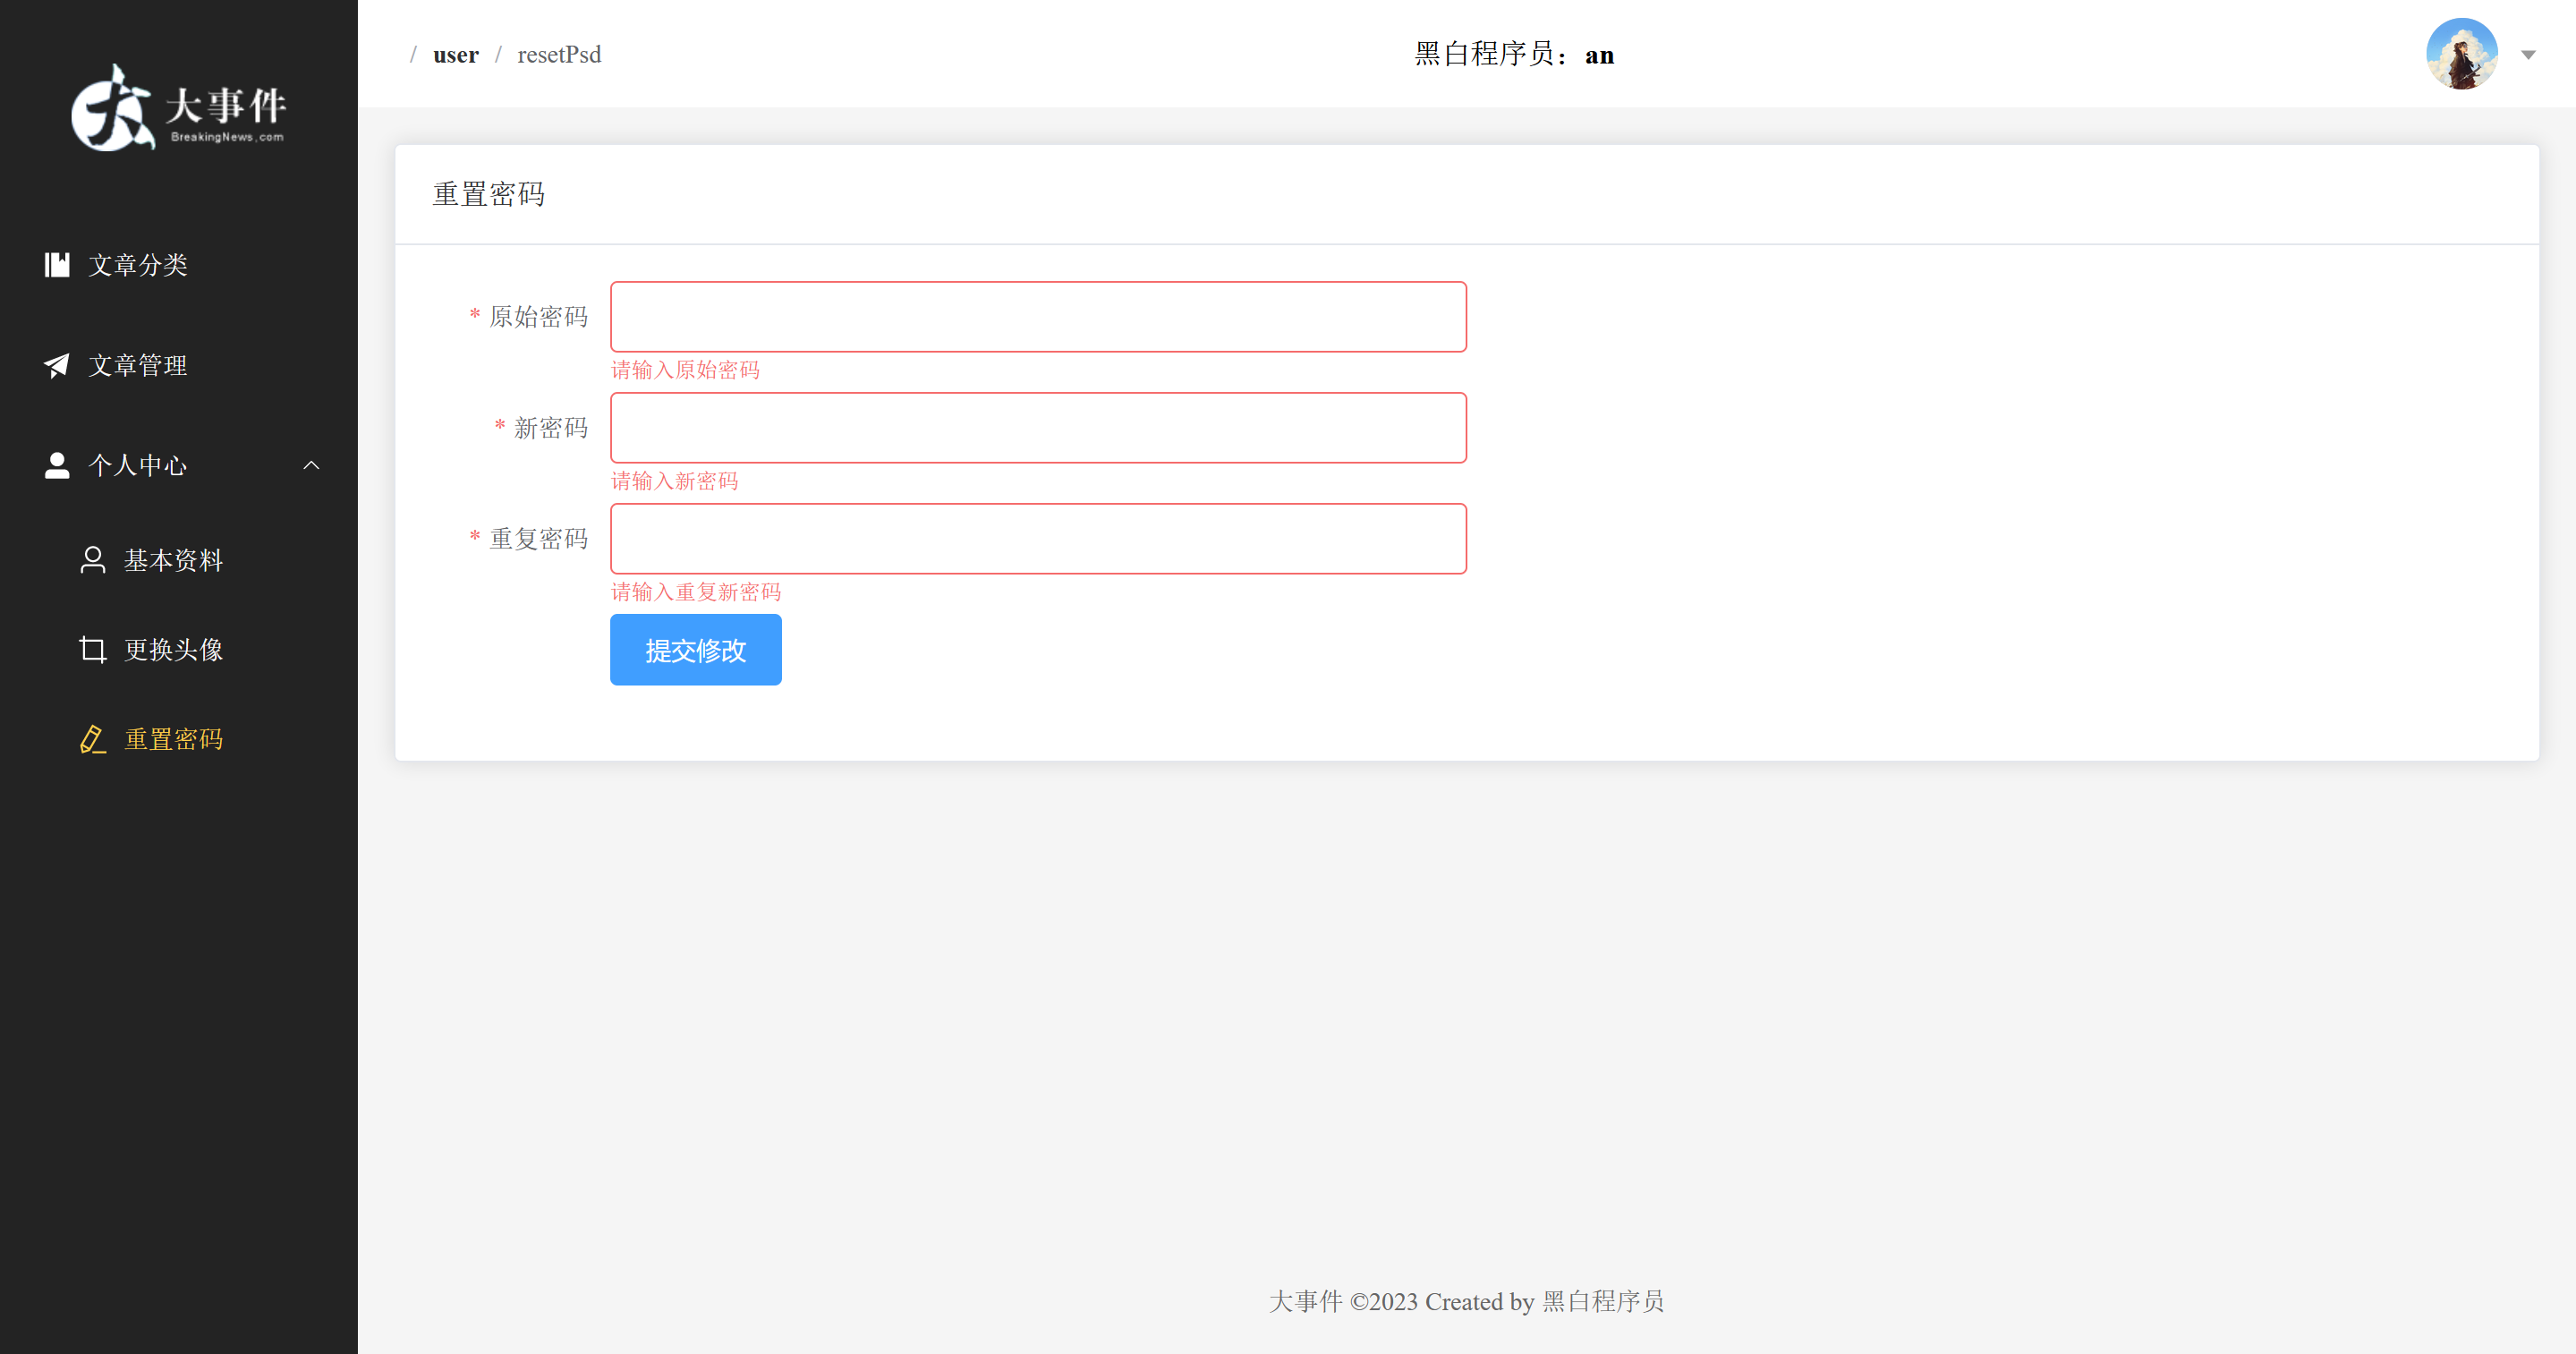Click the 大事件 BreakingNews logo

point(178,108)
